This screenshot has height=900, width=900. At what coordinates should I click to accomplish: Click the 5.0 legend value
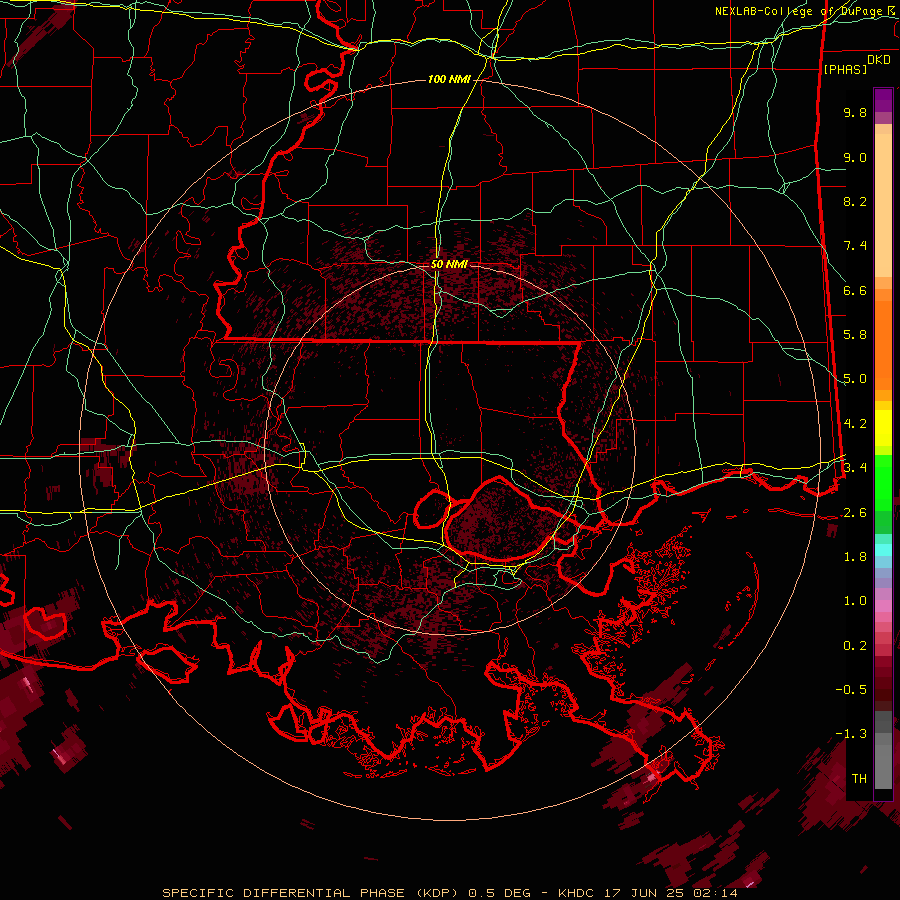pyautogui.click(x=855, y=379)
